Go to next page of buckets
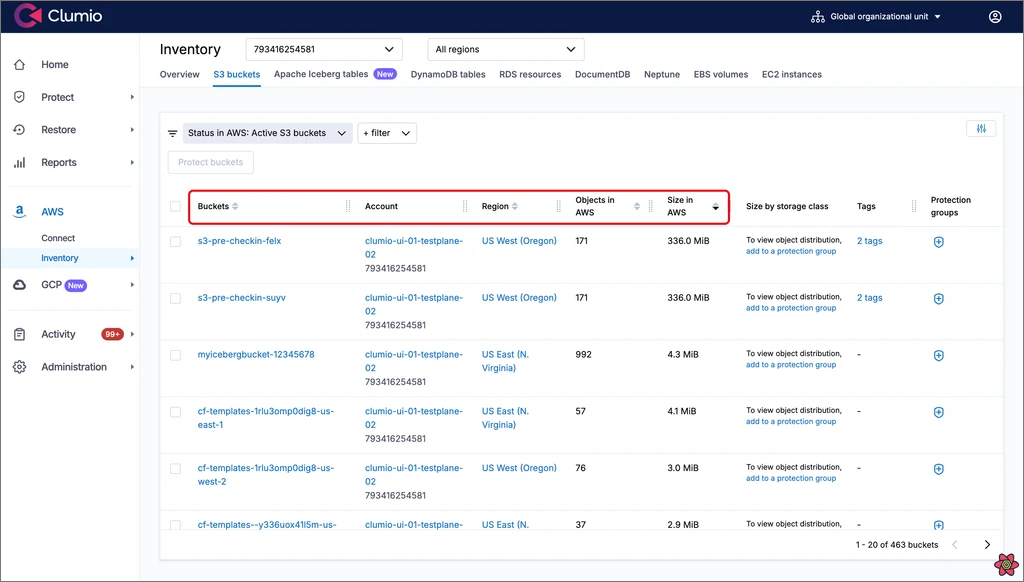 [987, 545]
